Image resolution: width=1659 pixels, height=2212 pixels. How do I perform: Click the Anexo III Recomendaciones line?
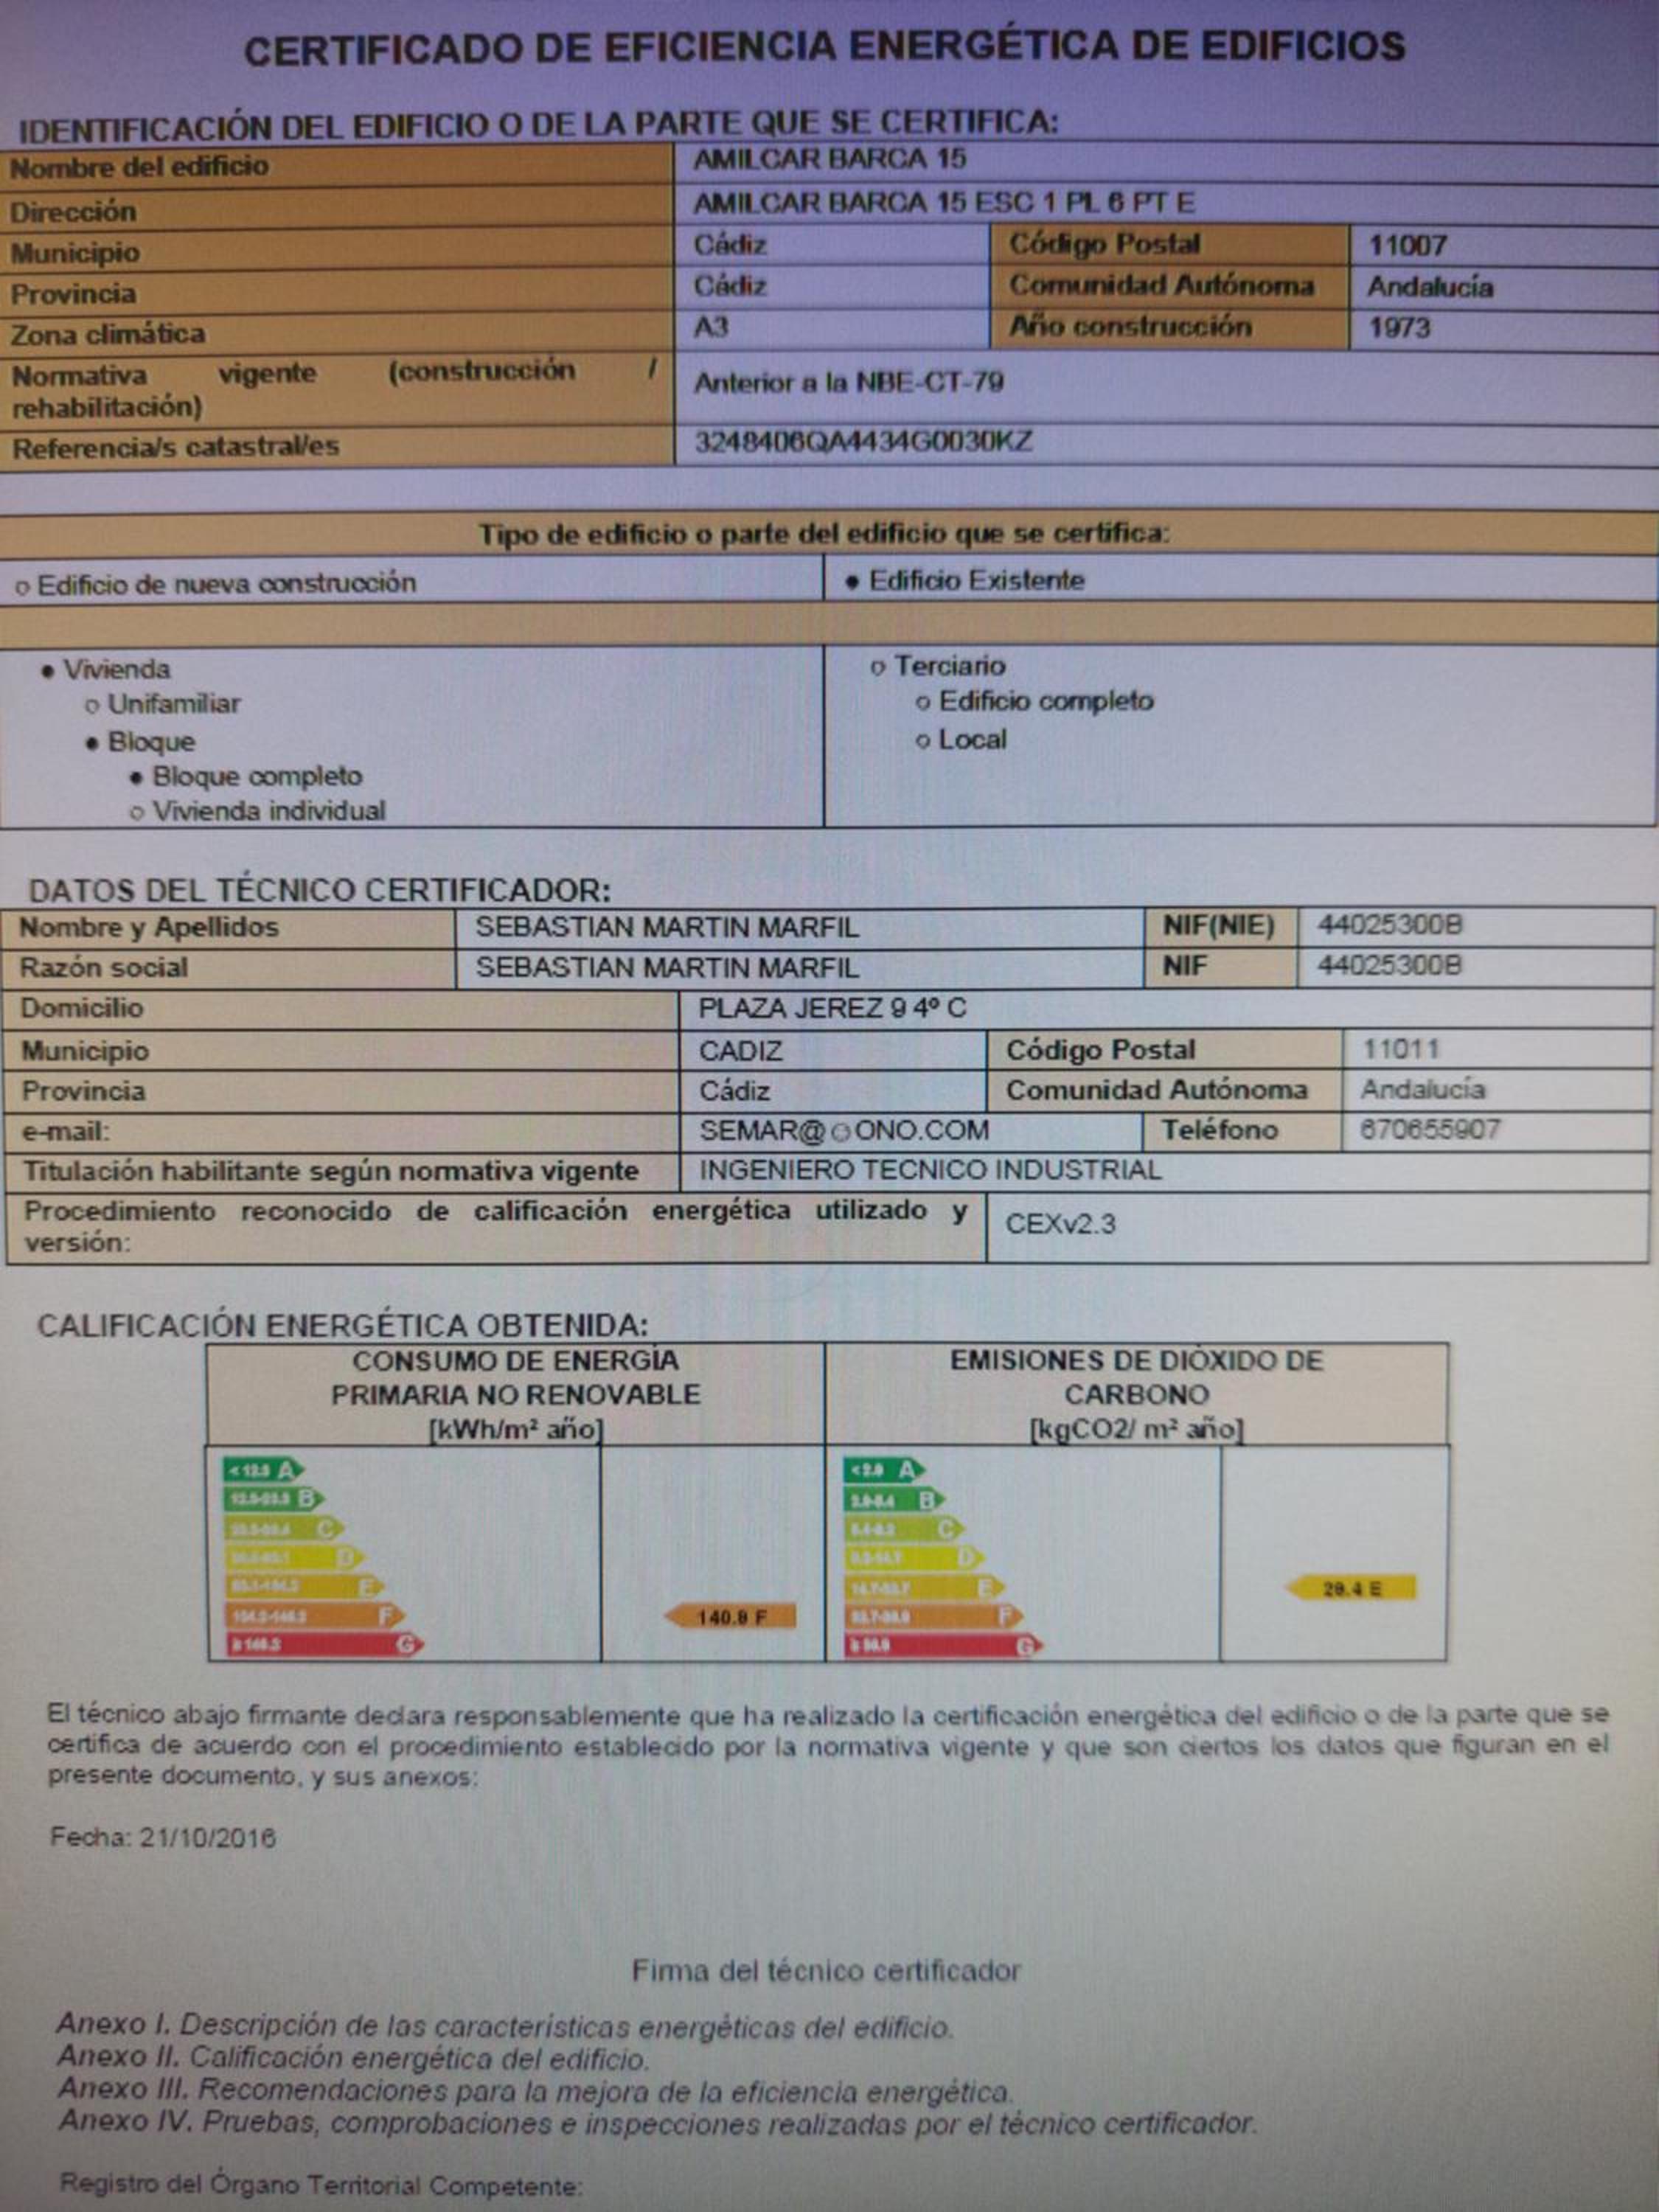point(535,2090)
